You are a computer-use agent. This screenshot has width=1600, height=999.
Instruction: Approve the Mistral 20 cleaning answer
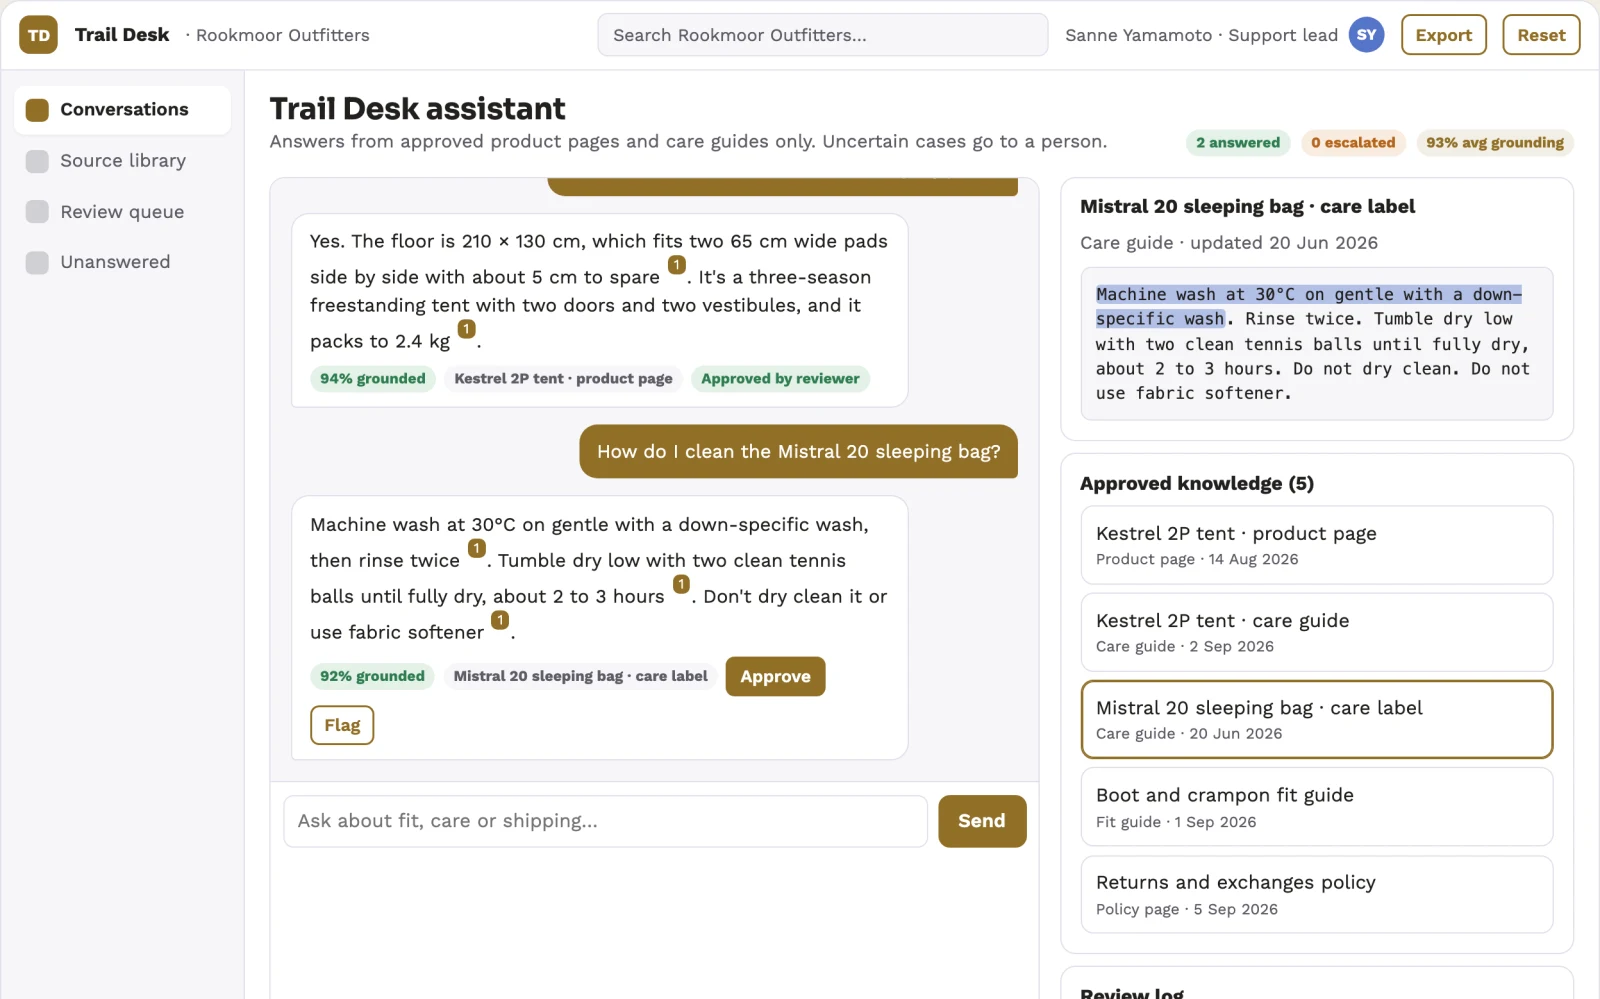pyautogui.click(x=775, y=677)
